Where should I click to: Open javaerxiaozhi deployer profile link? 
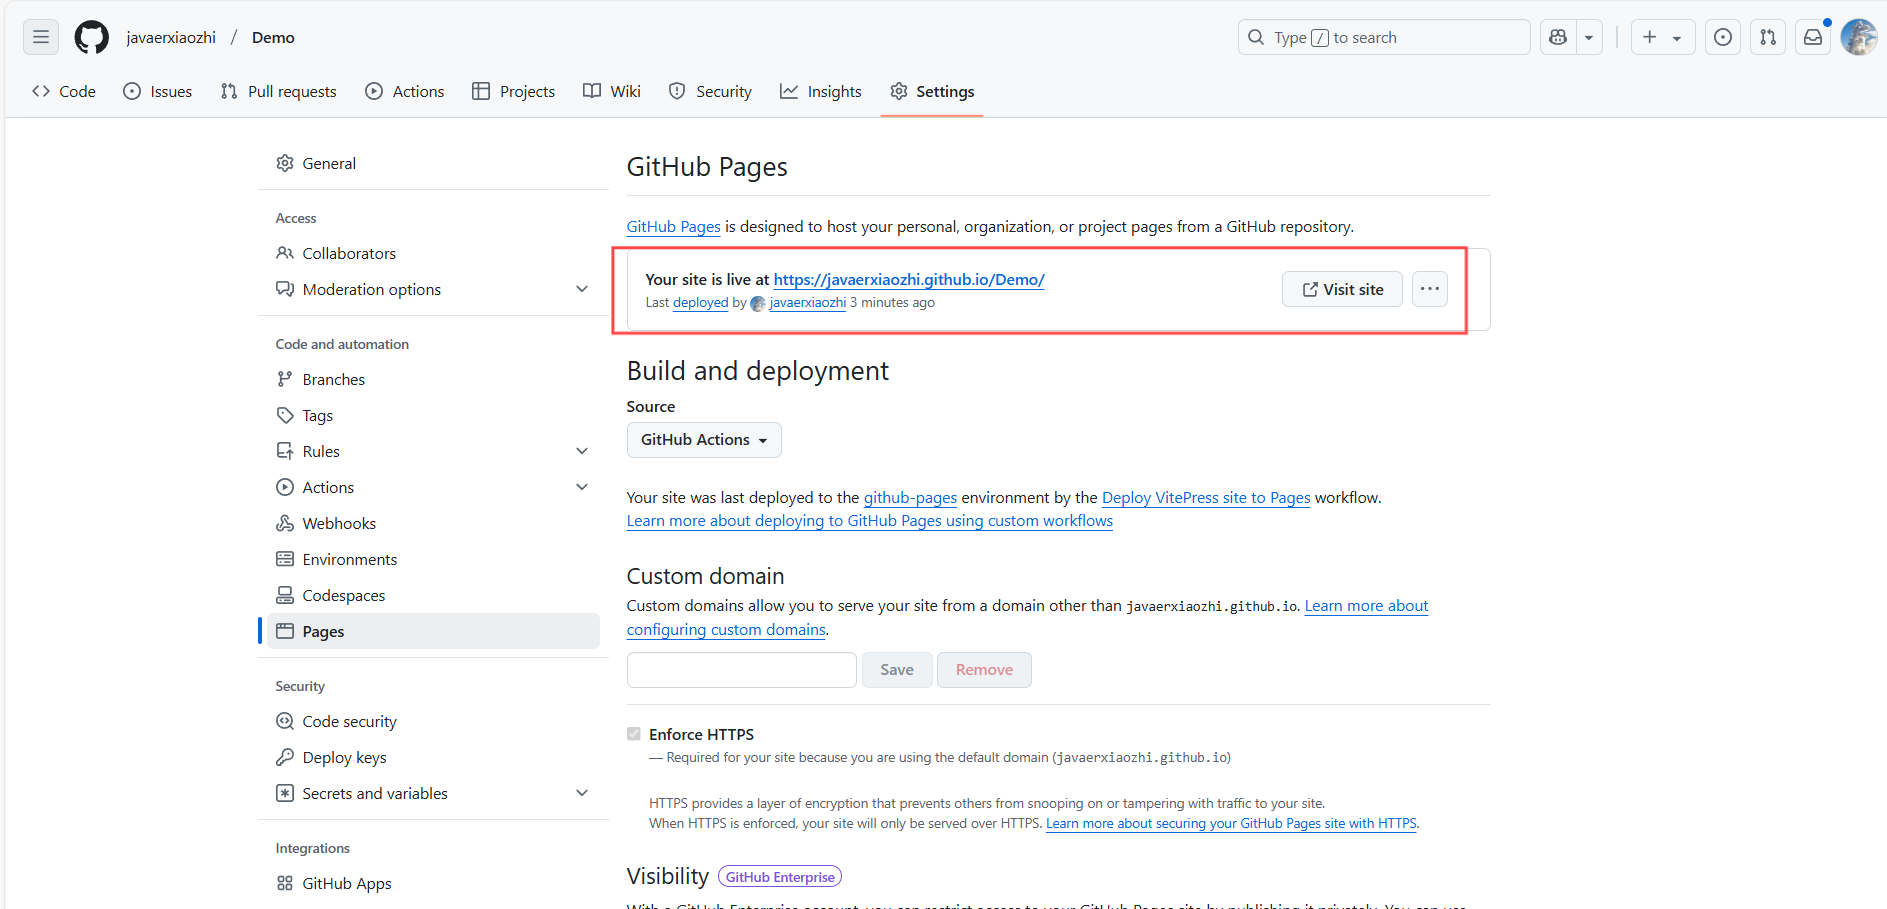(x=807, y=303)
